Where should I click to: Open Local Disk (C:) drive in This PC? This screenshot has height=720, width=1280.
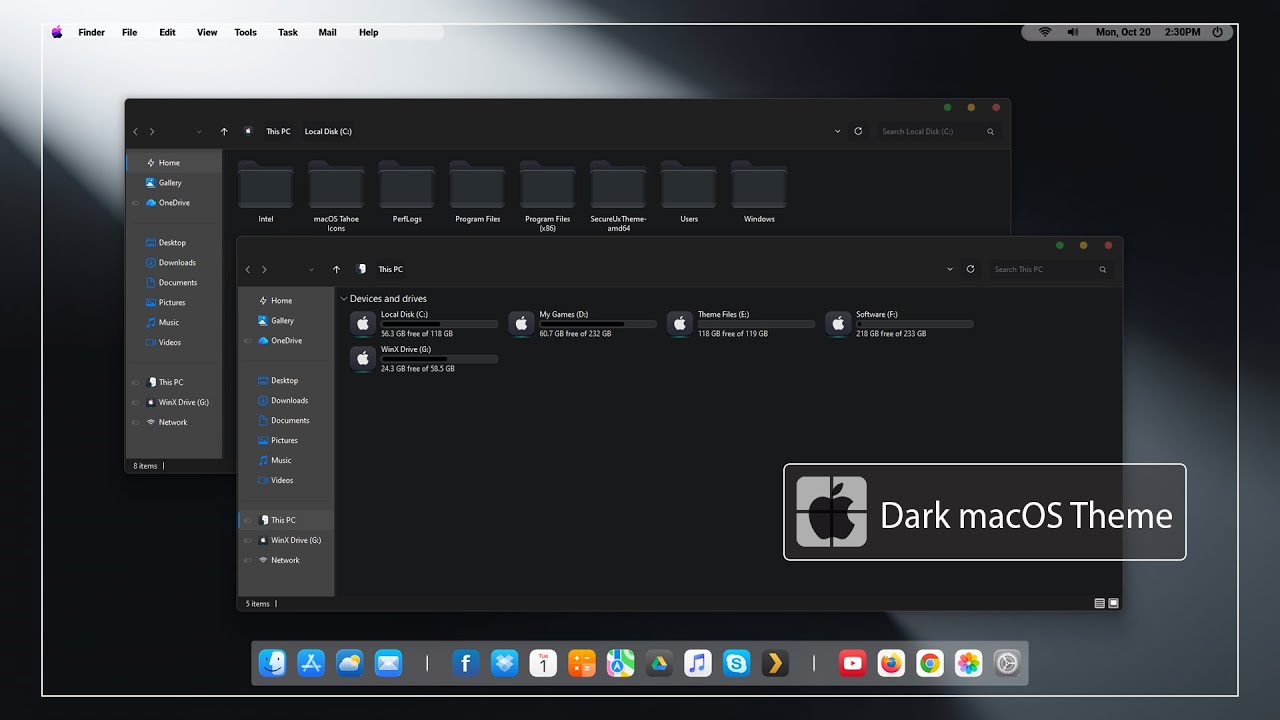424,324
